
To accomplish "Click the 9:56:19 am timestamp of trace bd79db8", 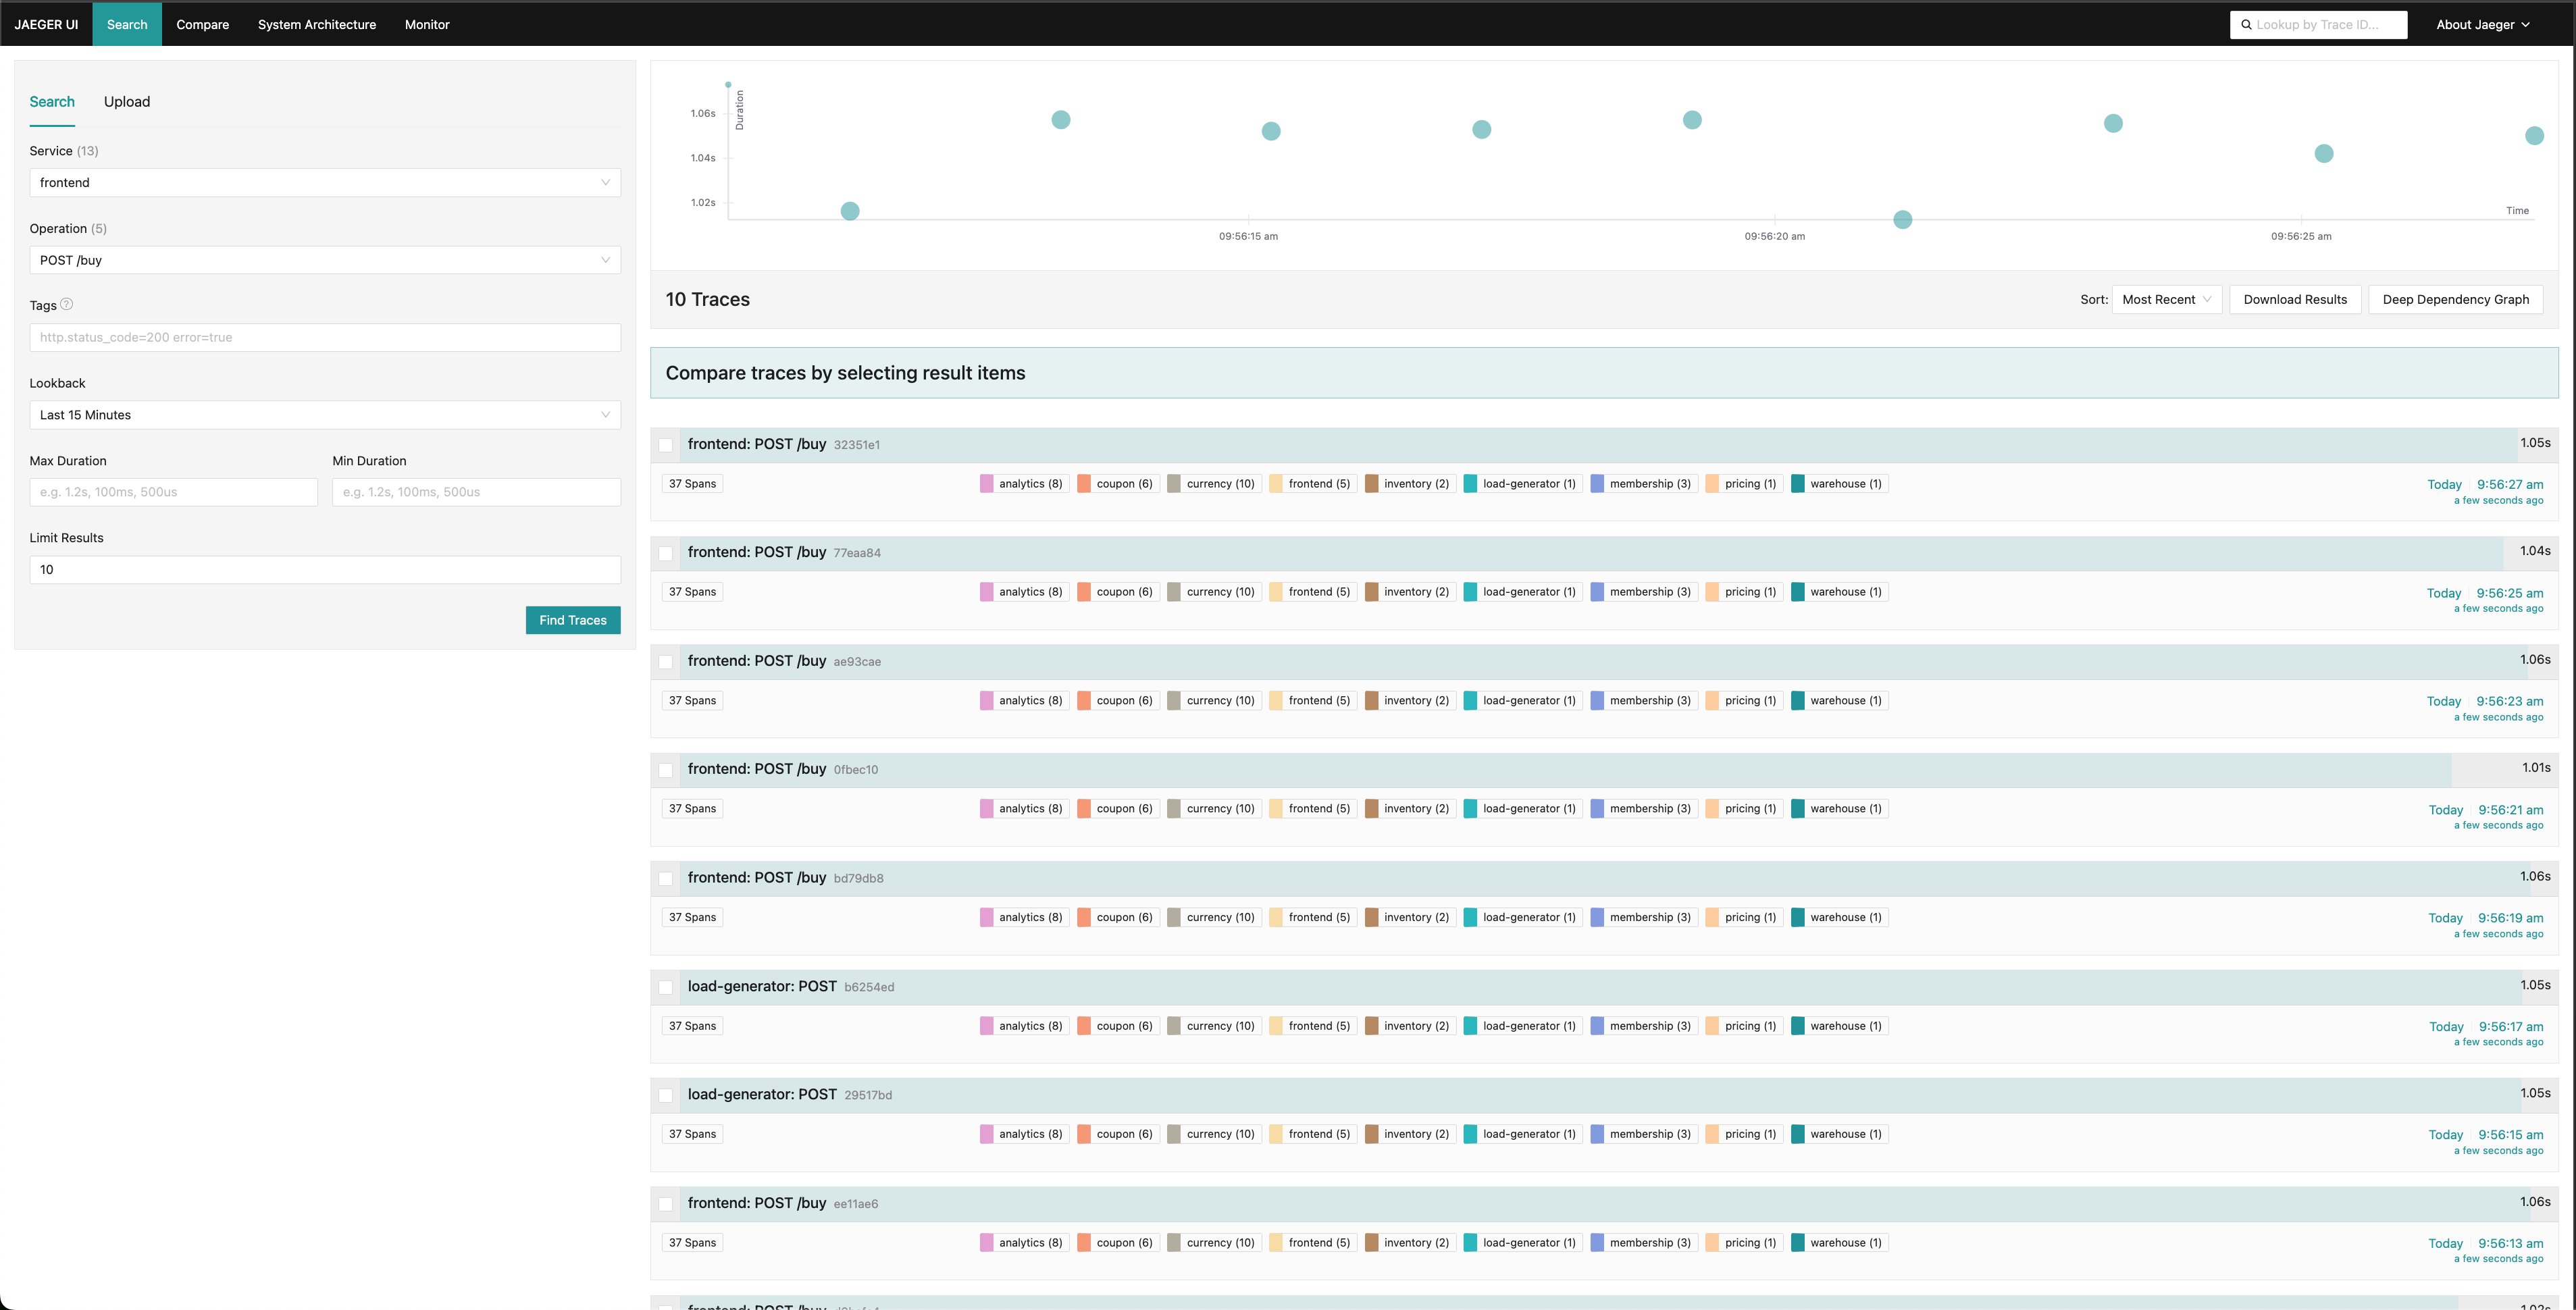I will tap(2510, 918).
